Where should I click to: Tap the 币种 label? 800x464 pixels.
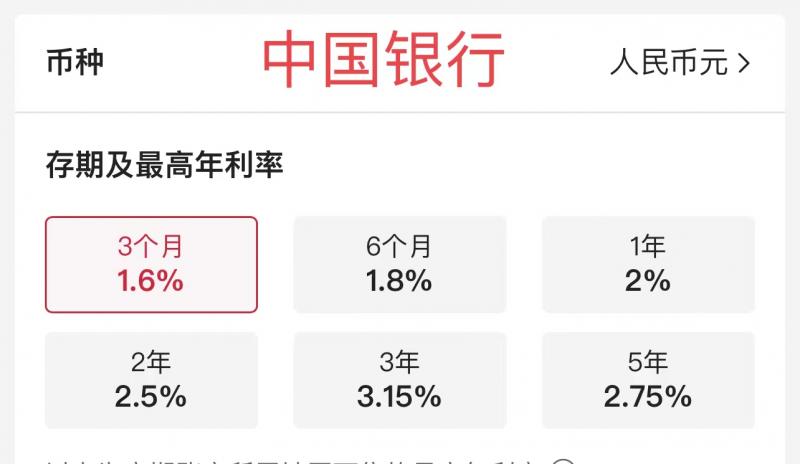click(75, 62)
